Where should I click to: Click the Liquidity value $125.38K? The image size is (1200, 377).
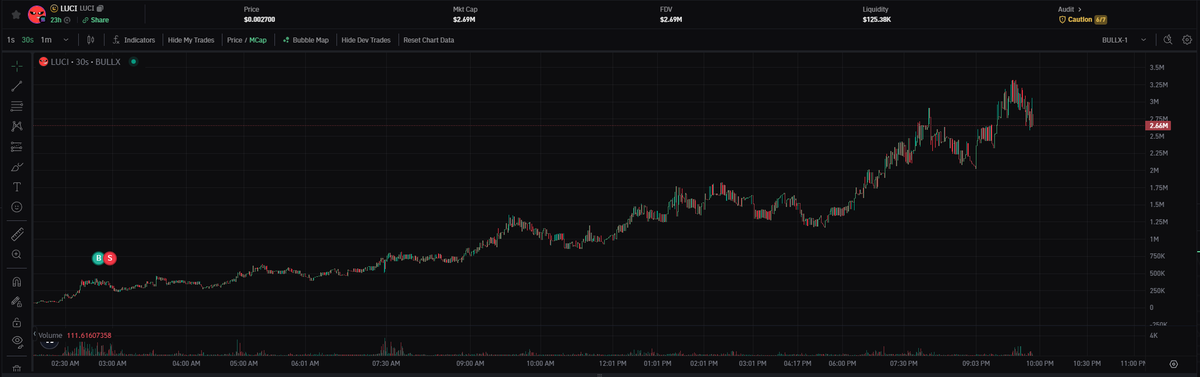point(878,19)
